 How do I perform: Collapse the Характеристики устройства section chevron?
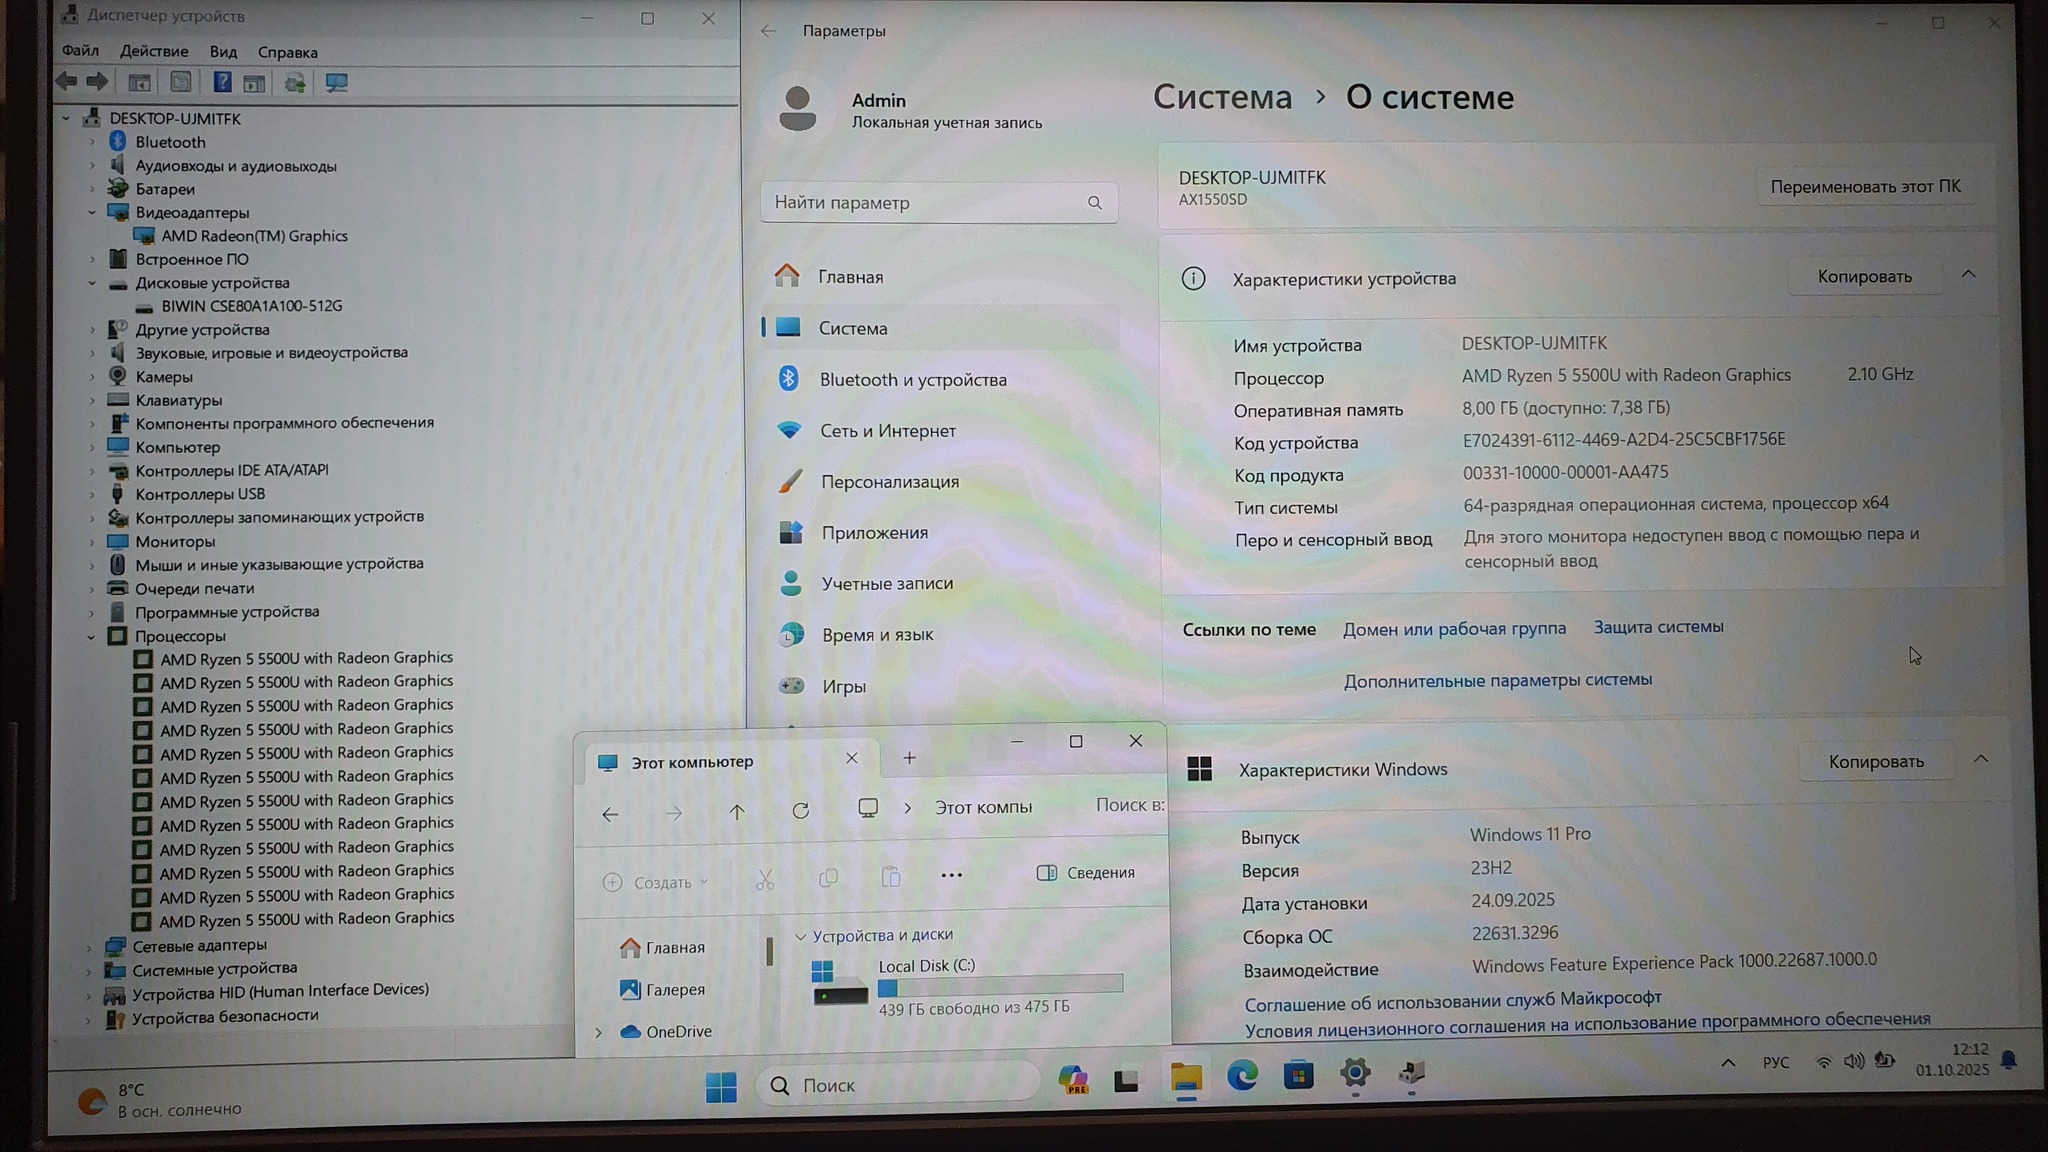pos(1968,275)
